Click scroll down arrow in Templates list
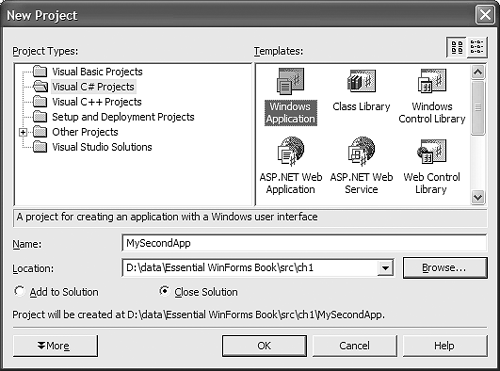The image size is (500, 371). (x=478, y=197)
